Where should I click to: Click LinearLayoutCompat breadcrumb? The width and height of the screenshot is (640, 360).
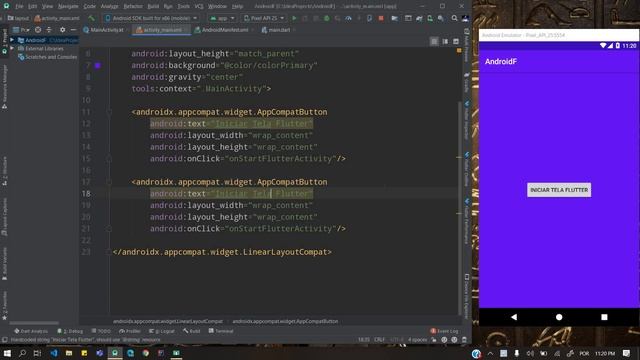168,321
